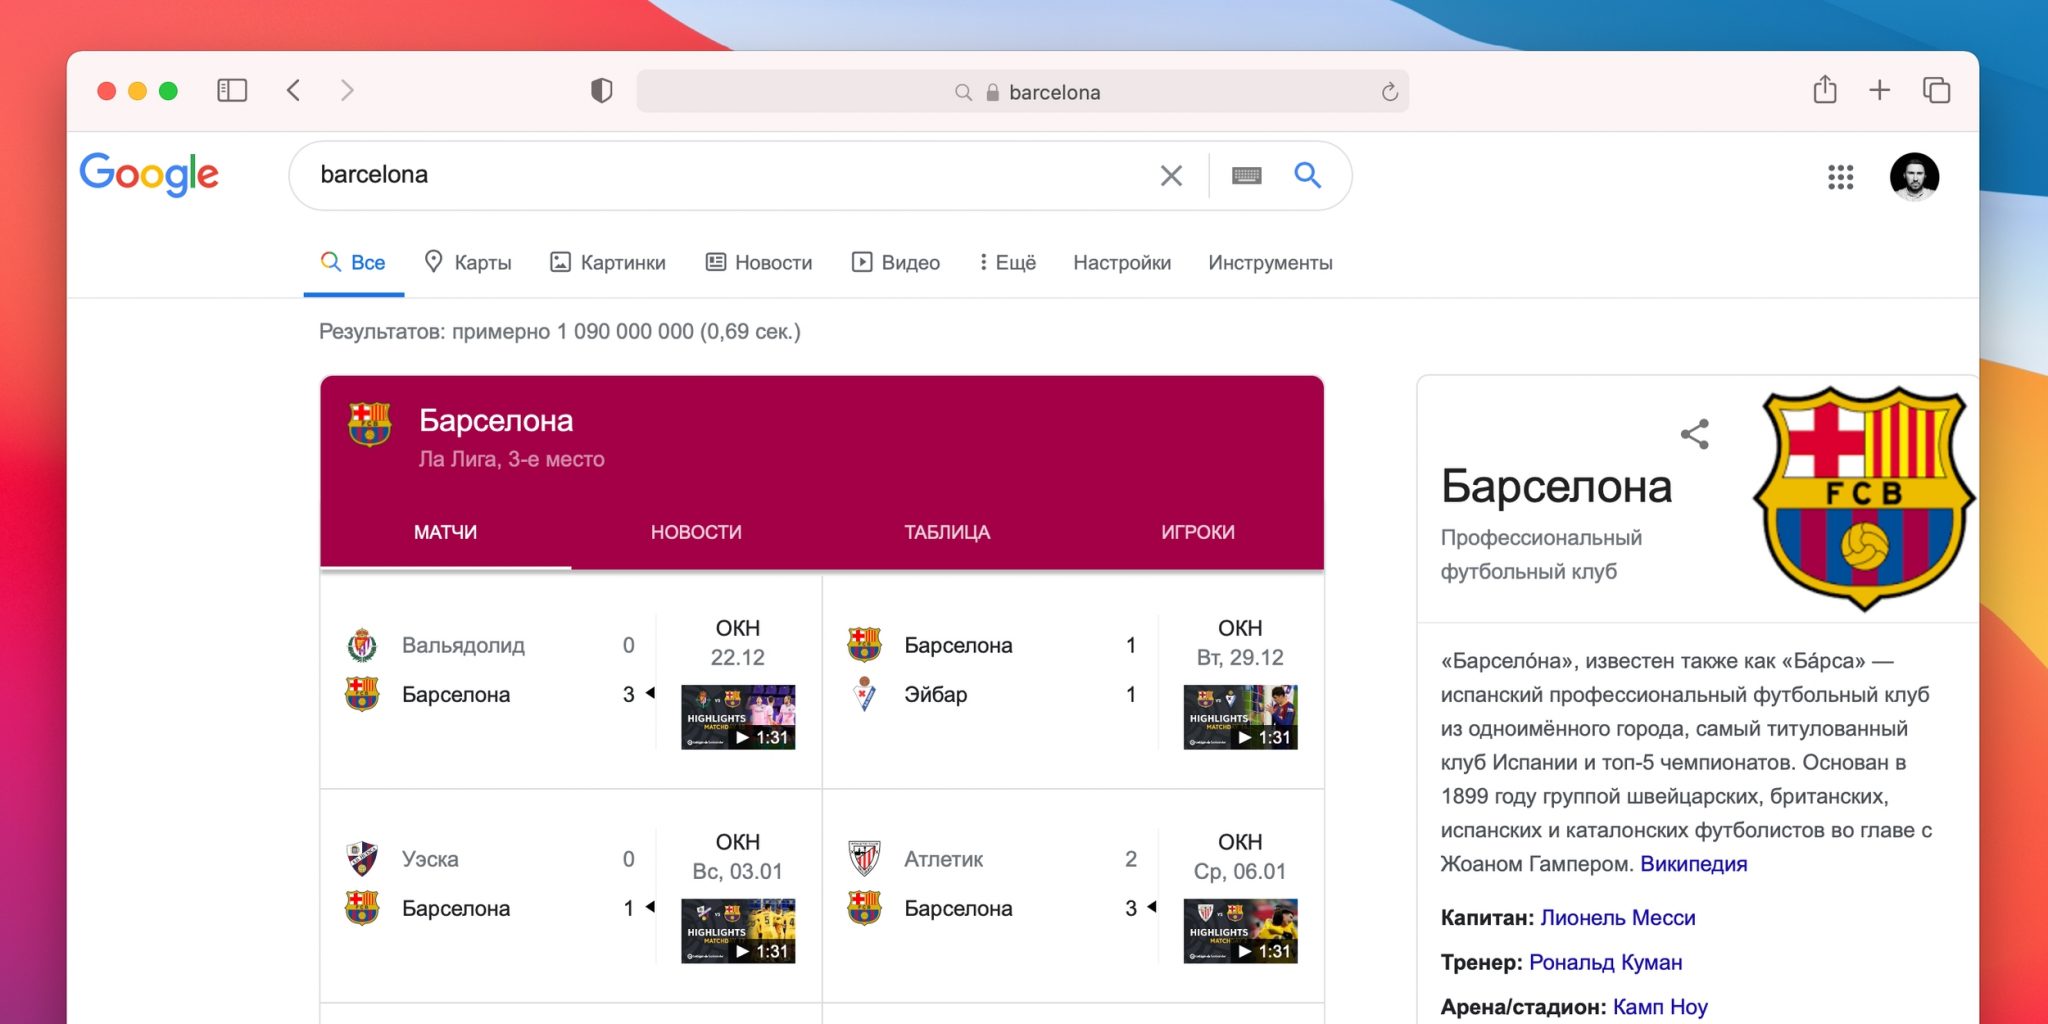Go forward with Safari's forward arrow
Viewport: 2048px width, 1024px height.
click(347, 91)
